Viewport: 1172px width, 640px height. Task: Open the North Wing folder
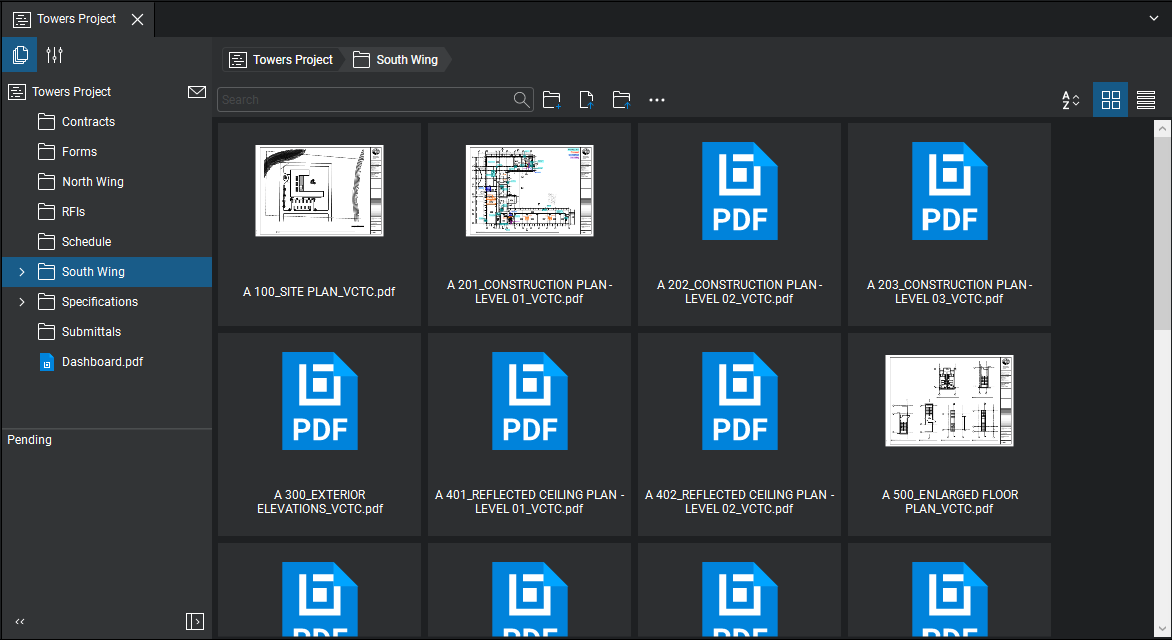coord(92,182)
